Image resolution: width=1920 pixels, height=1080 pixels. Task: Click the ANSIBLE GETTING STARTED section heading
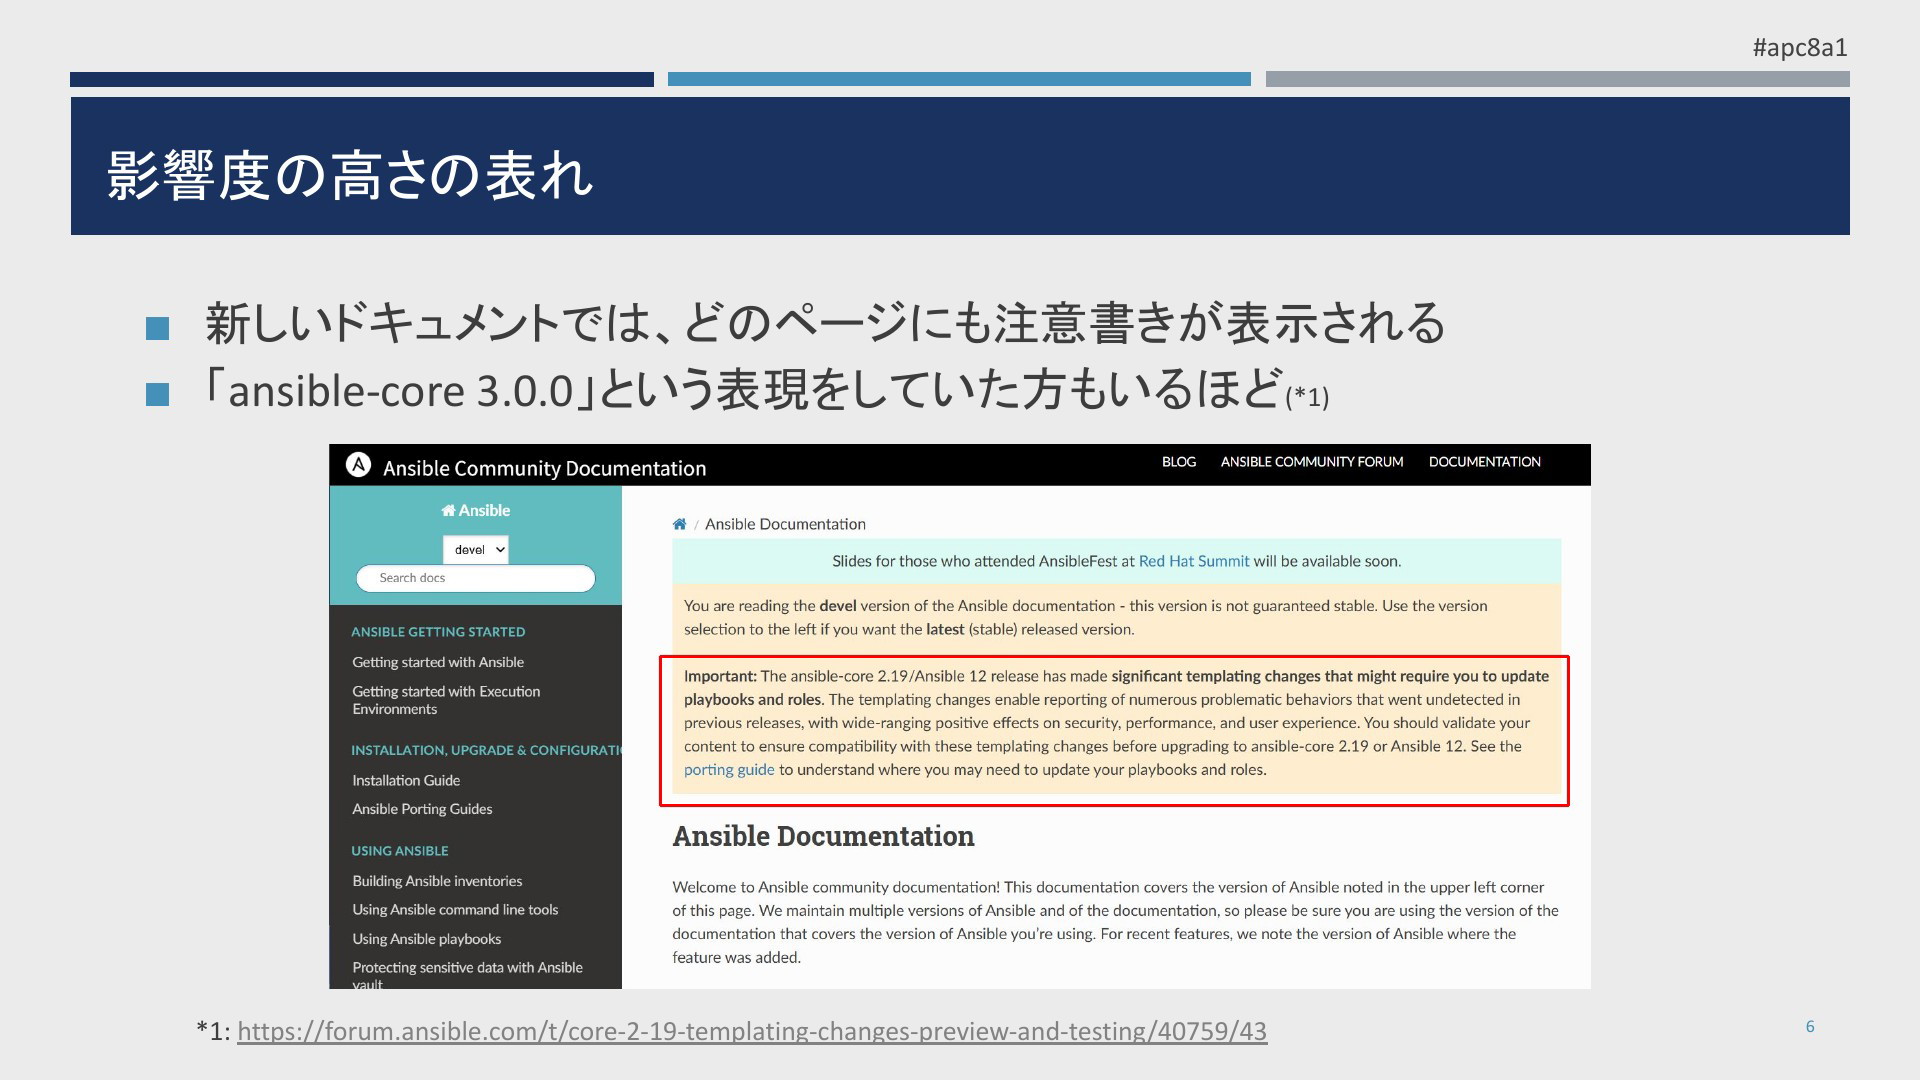click(438, 632)
